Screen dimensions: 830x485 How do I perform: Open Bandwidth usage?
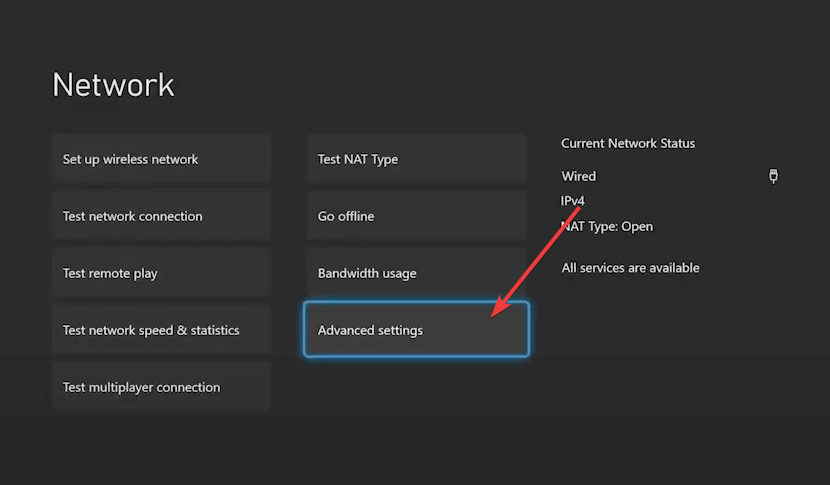point(416,273)
